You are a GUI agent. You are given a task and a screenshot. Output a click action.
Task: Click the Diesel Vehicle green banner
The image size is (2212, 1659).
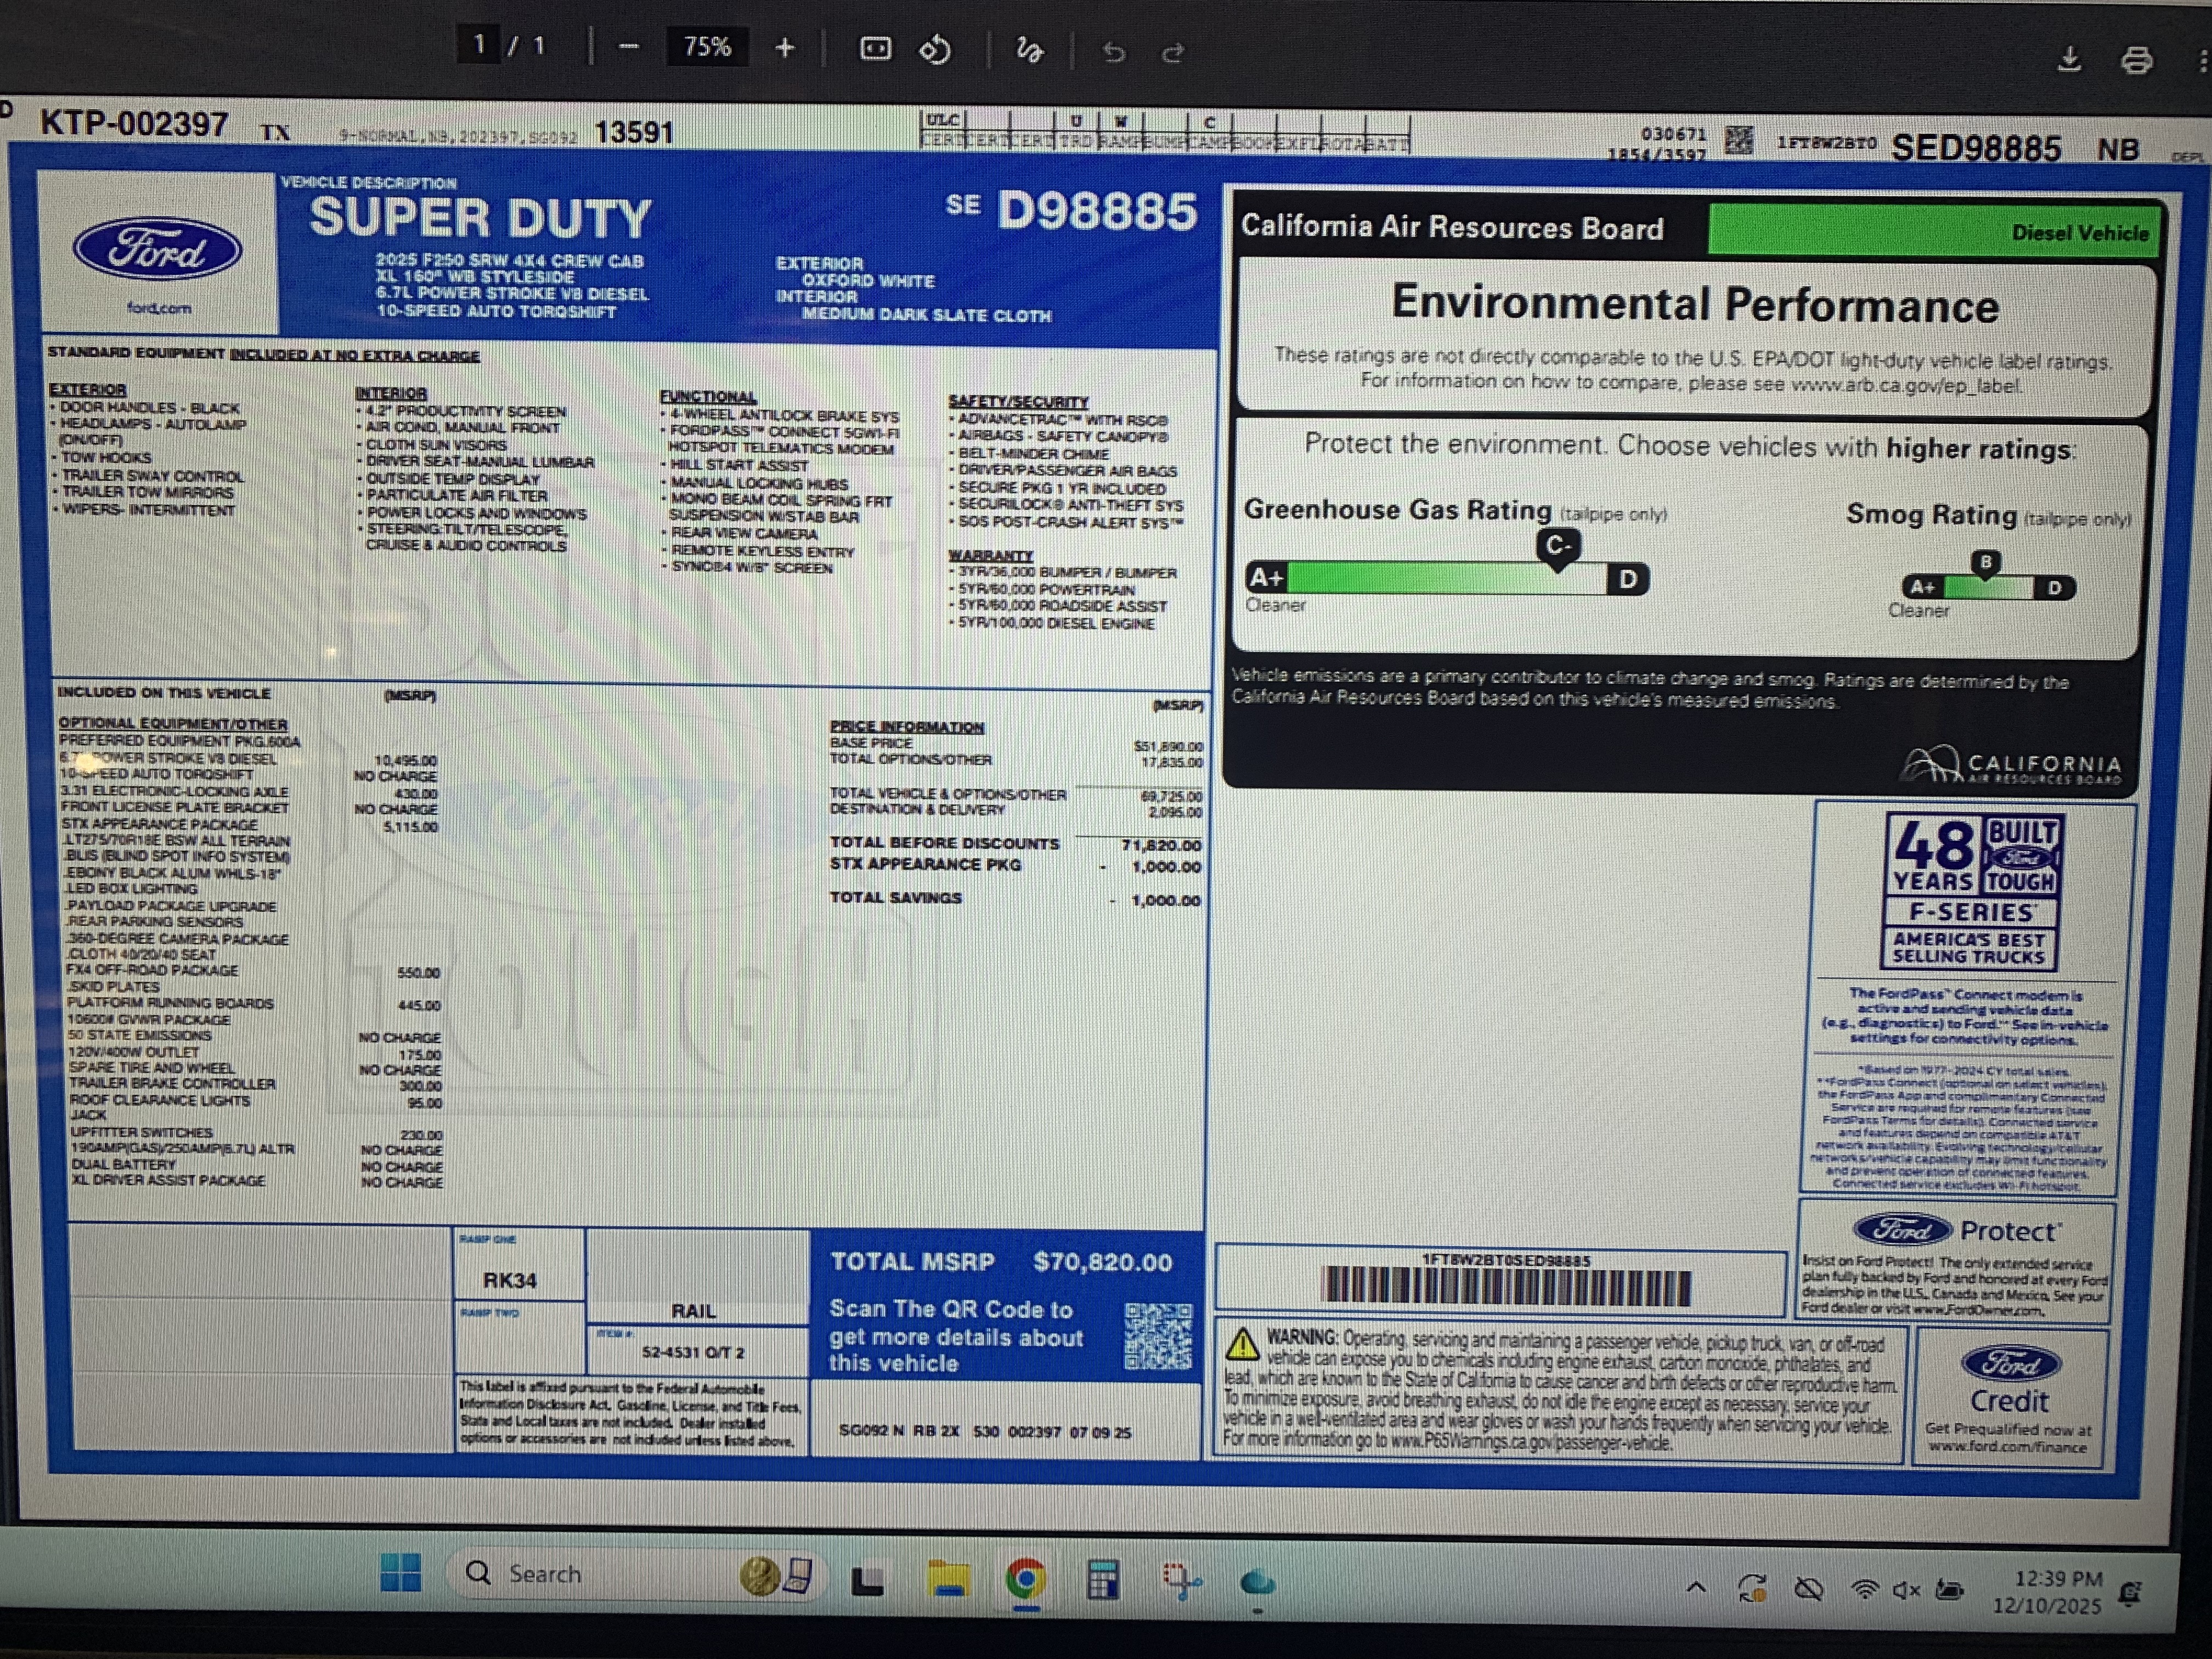coord(1934,230)
